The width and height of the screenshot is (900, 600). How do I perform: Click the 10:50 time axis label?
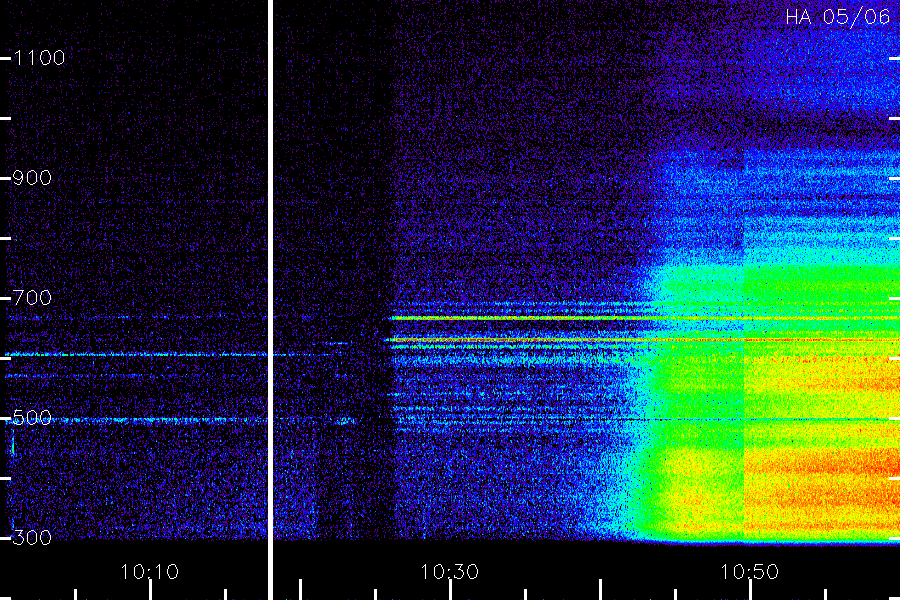[750, 572]
